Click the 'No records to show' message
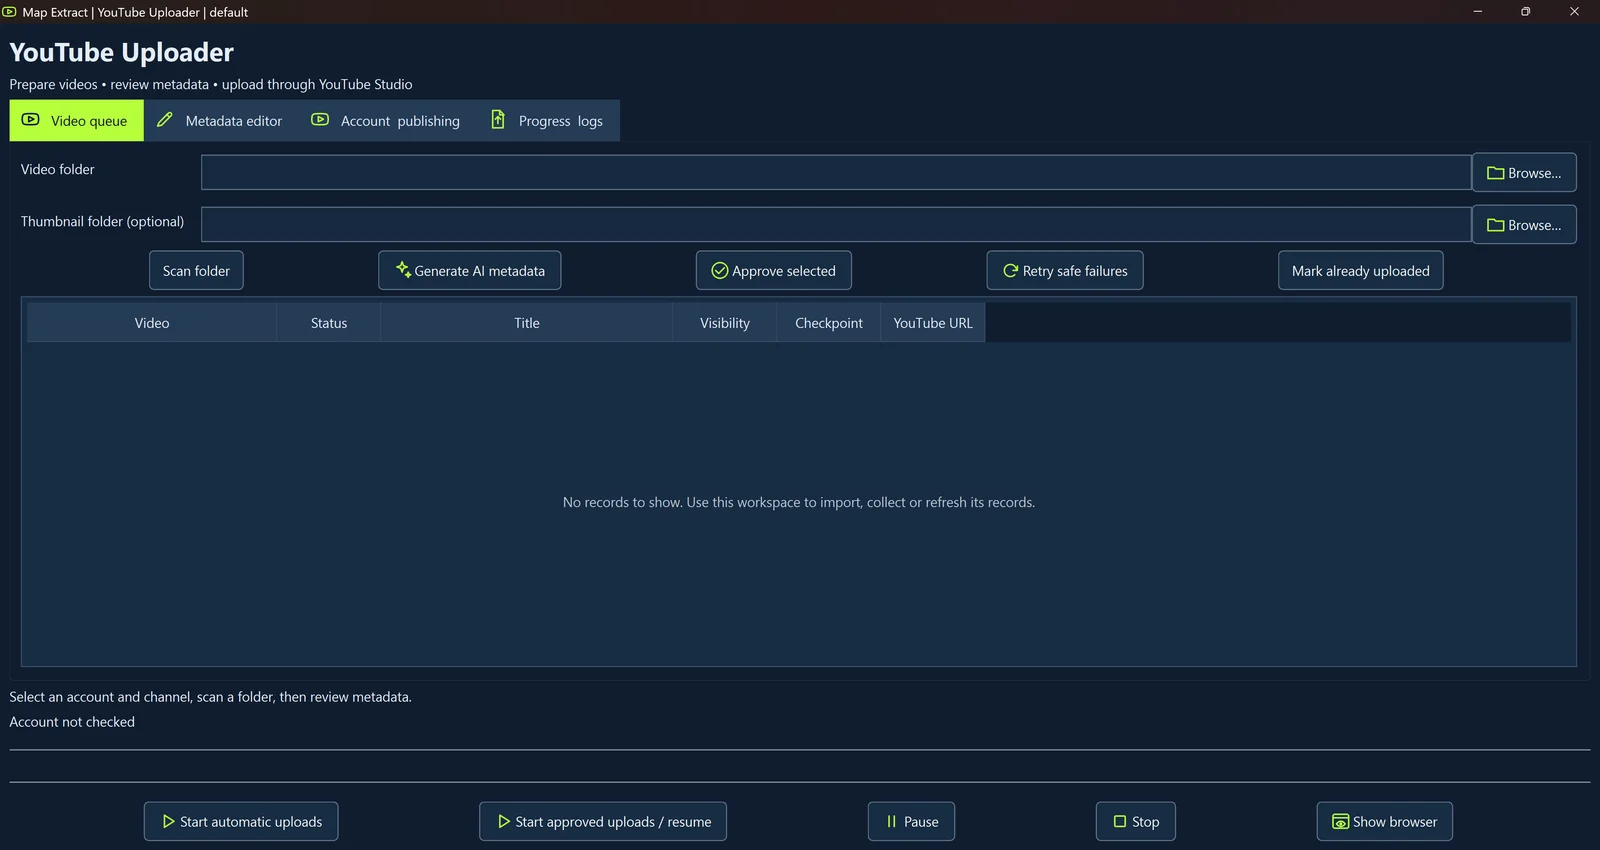1600x850 pixels. tap(799, 502)
